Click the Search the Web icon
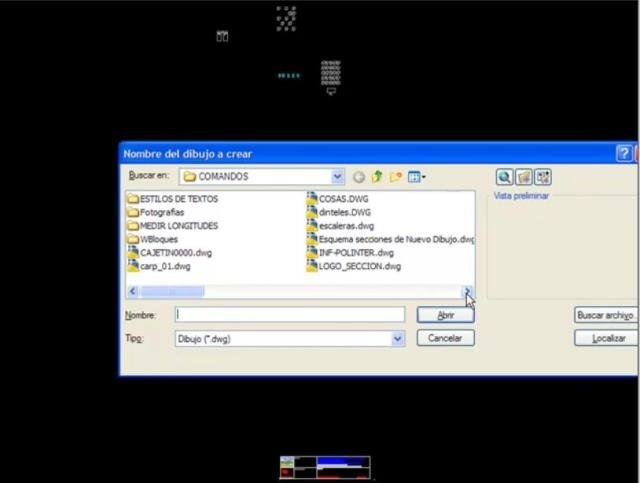 click(x=504, y=177)
